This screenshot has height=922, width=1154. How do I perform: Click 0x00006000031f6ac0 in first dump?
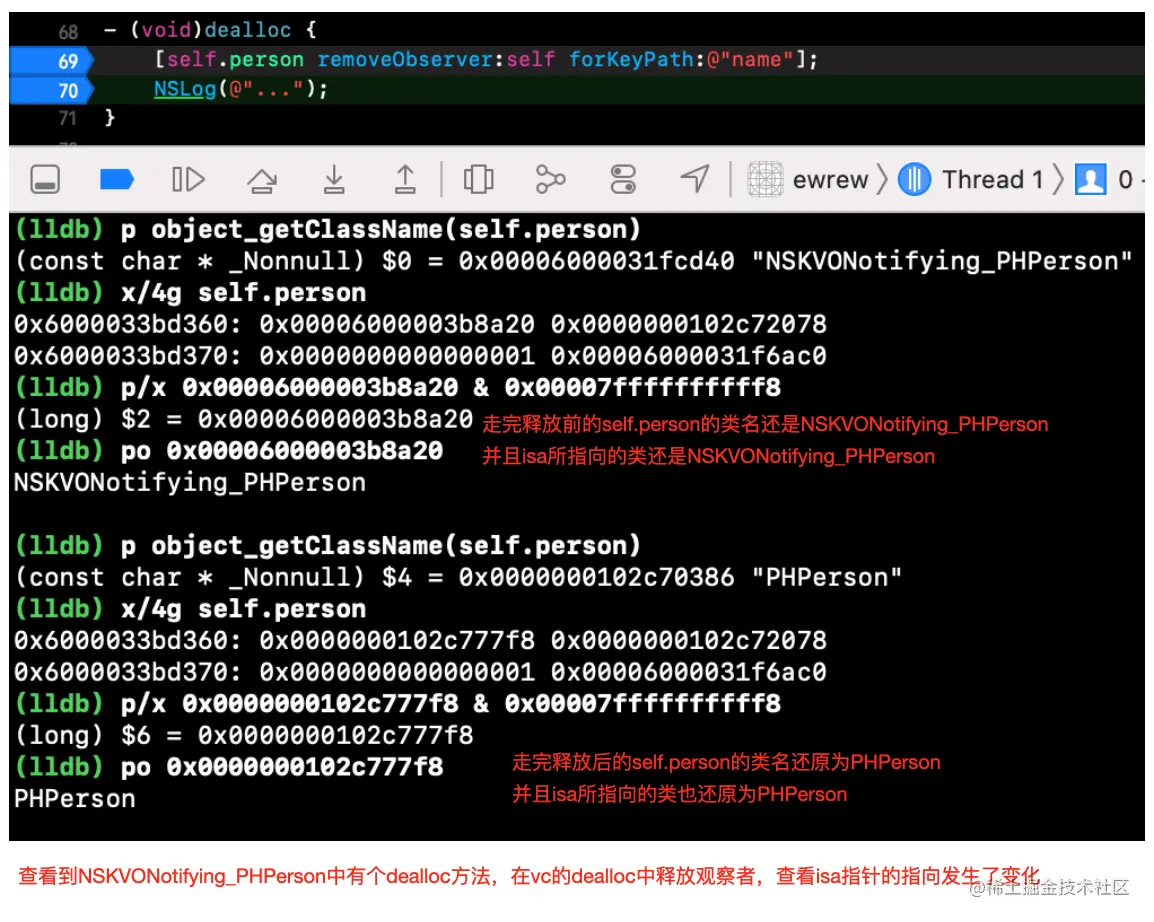[x=689, y=356]
